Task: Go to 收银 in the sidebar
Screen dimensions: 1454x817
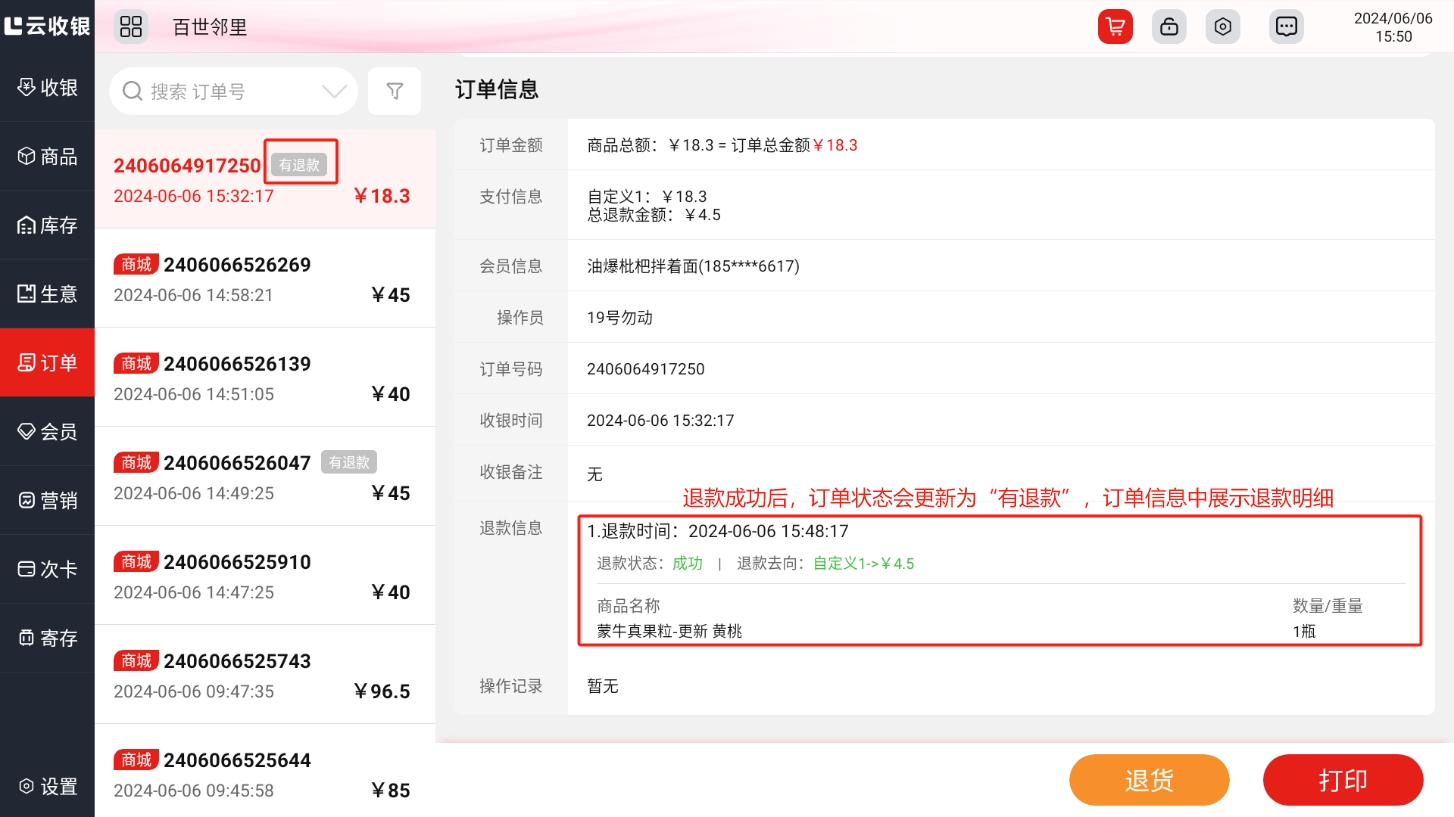Action: (x=47, y=88)
